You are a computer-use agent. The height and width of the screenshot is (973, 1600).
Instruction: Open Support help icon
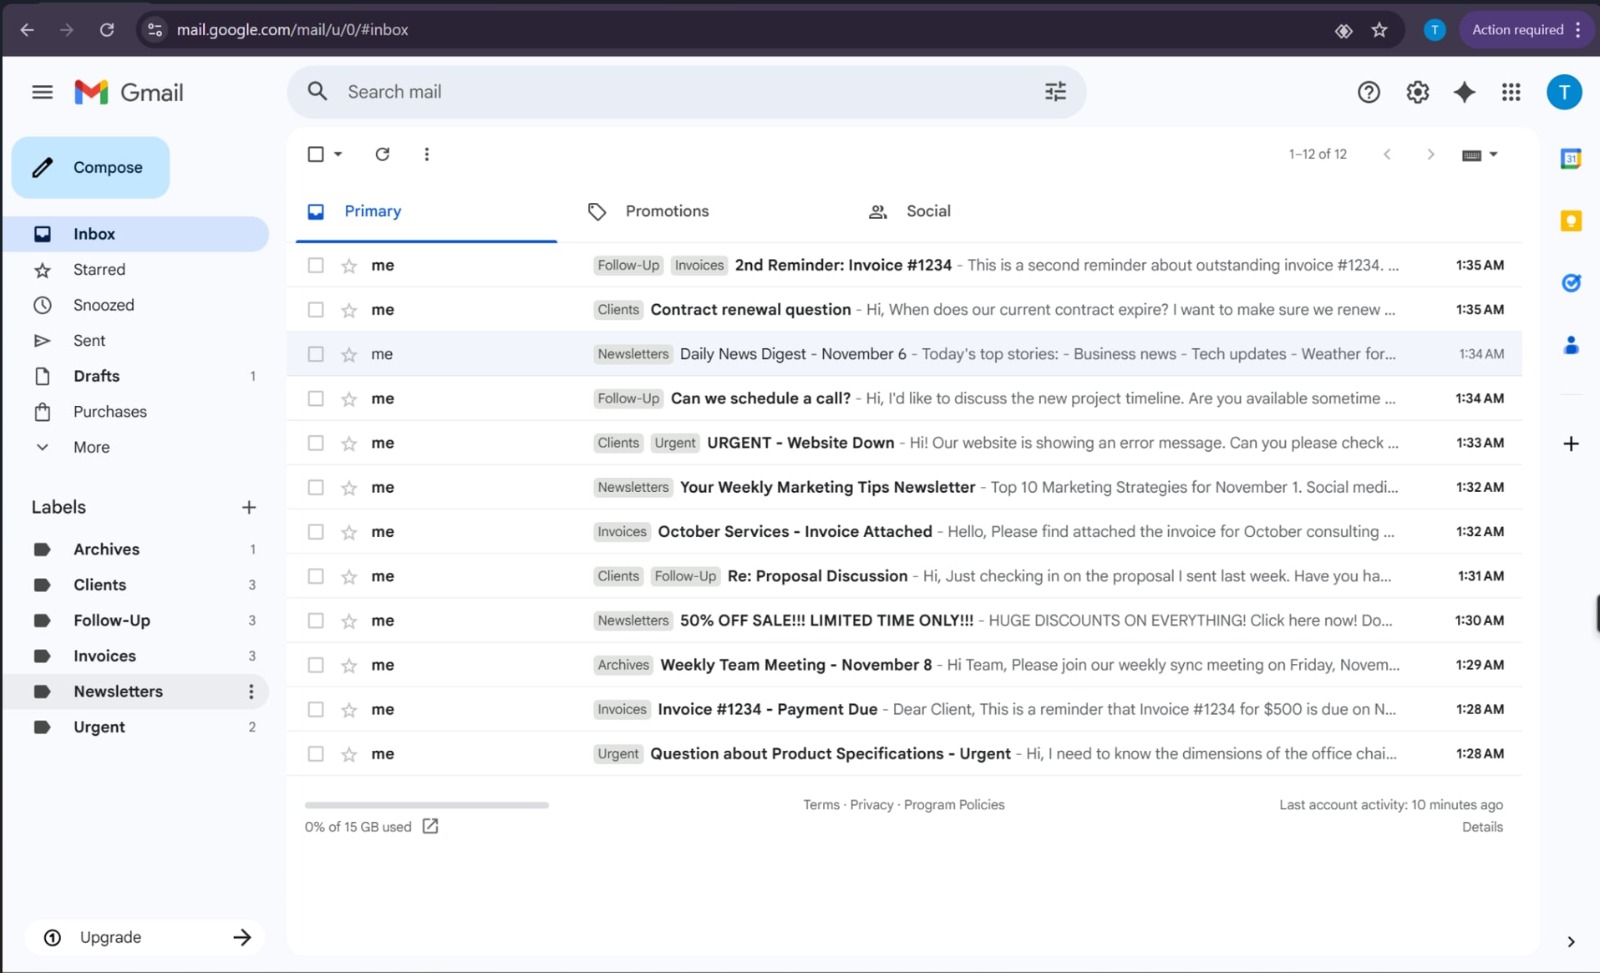(x=1368, y=92)
